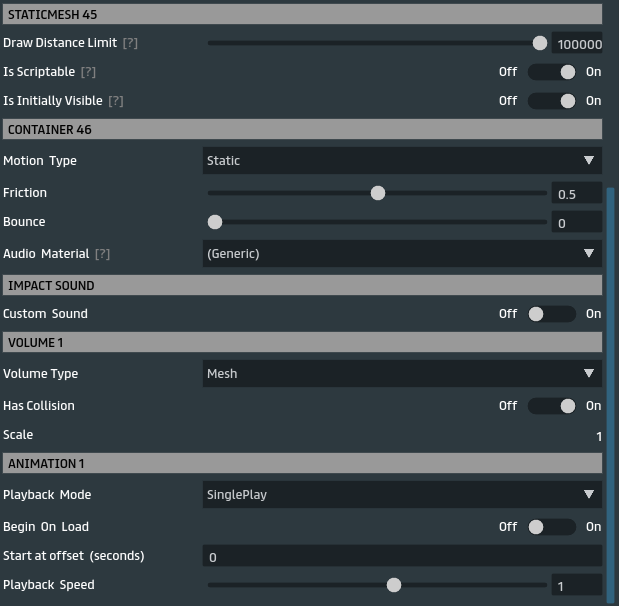Screen dimensions: 619x606
Task: Collapse the IMPACT SOUND section header
Action: pos(302,285)
